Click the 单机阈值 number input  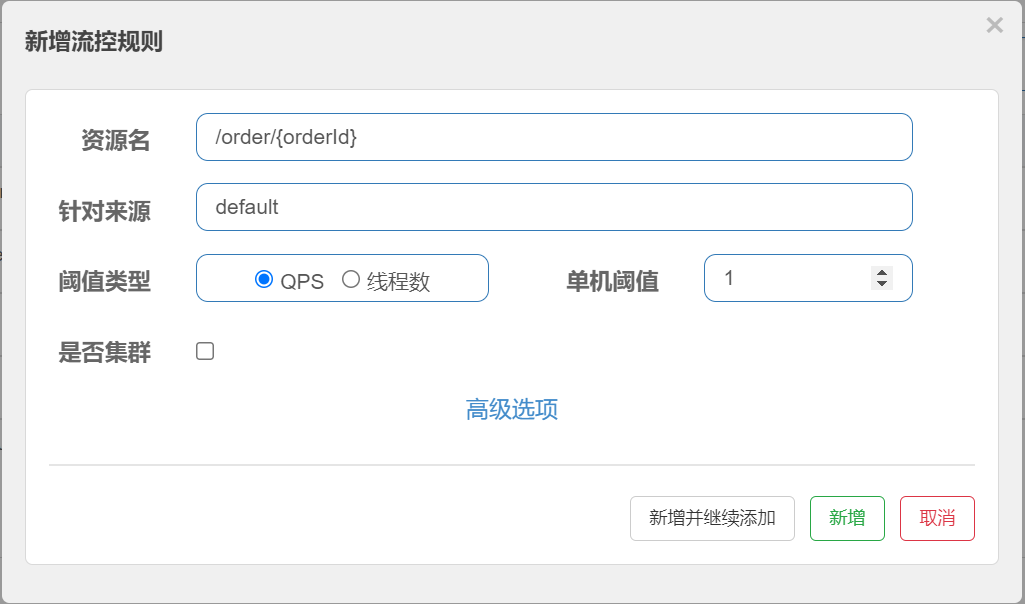[808, 278]
